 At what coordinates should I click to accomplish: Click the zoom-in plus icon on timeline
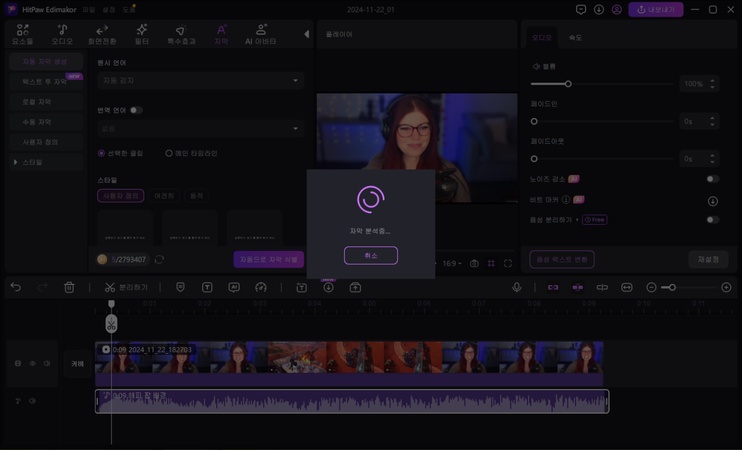coord(726,288)
